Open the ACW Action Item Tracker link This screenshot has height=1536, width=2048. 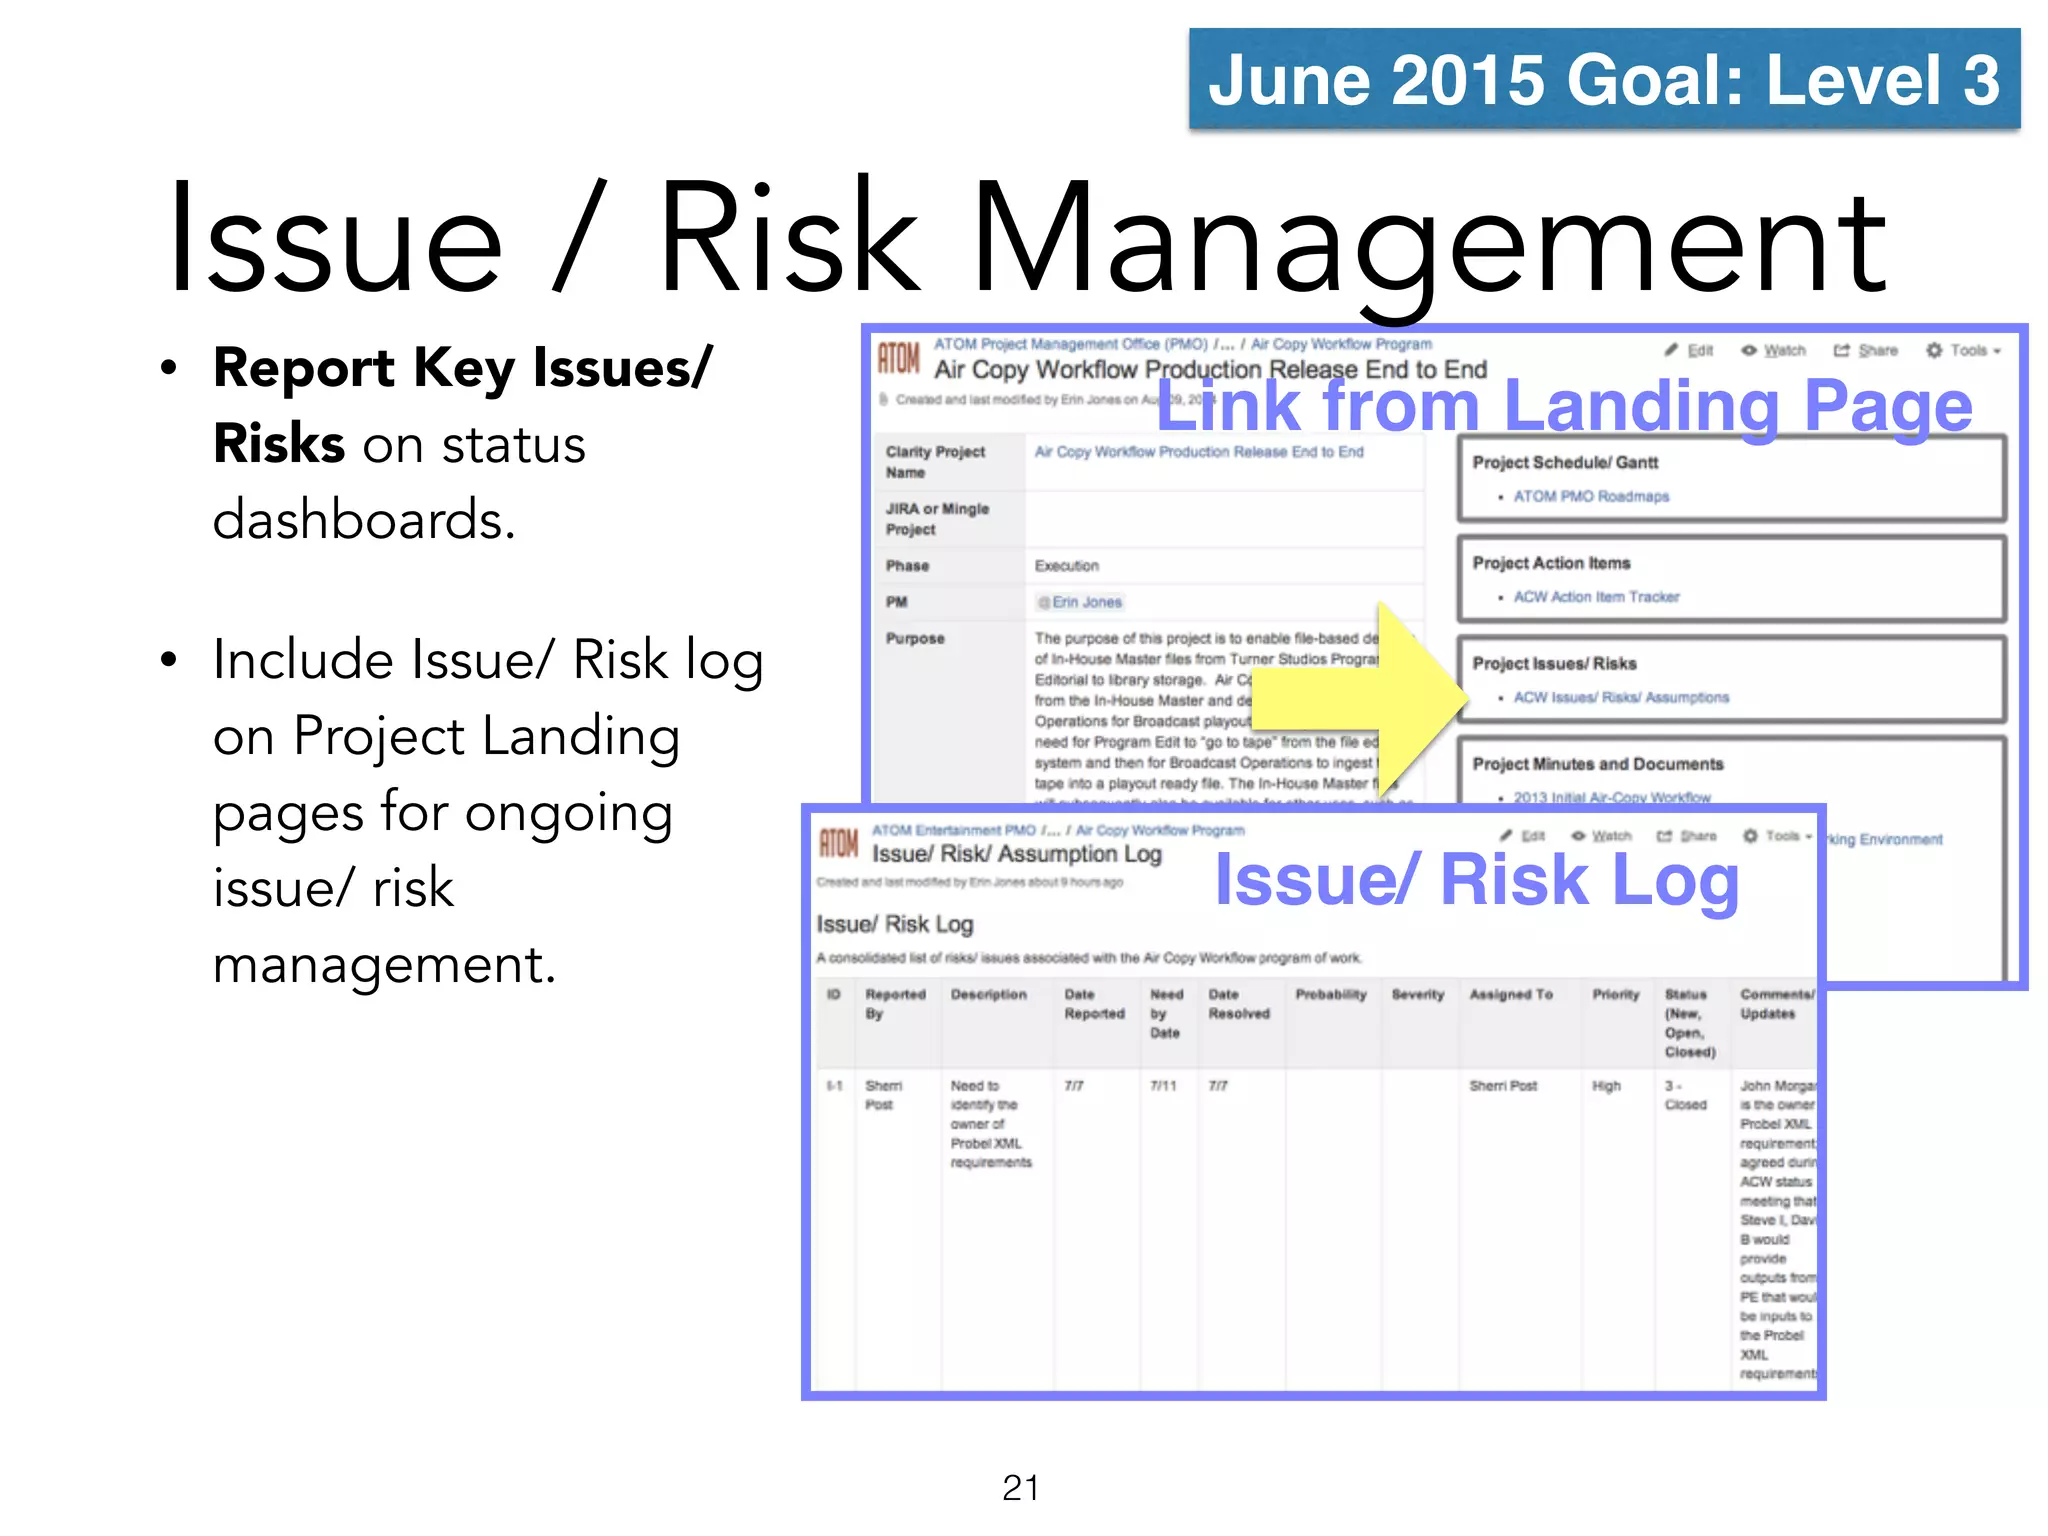click(1596, 597)
